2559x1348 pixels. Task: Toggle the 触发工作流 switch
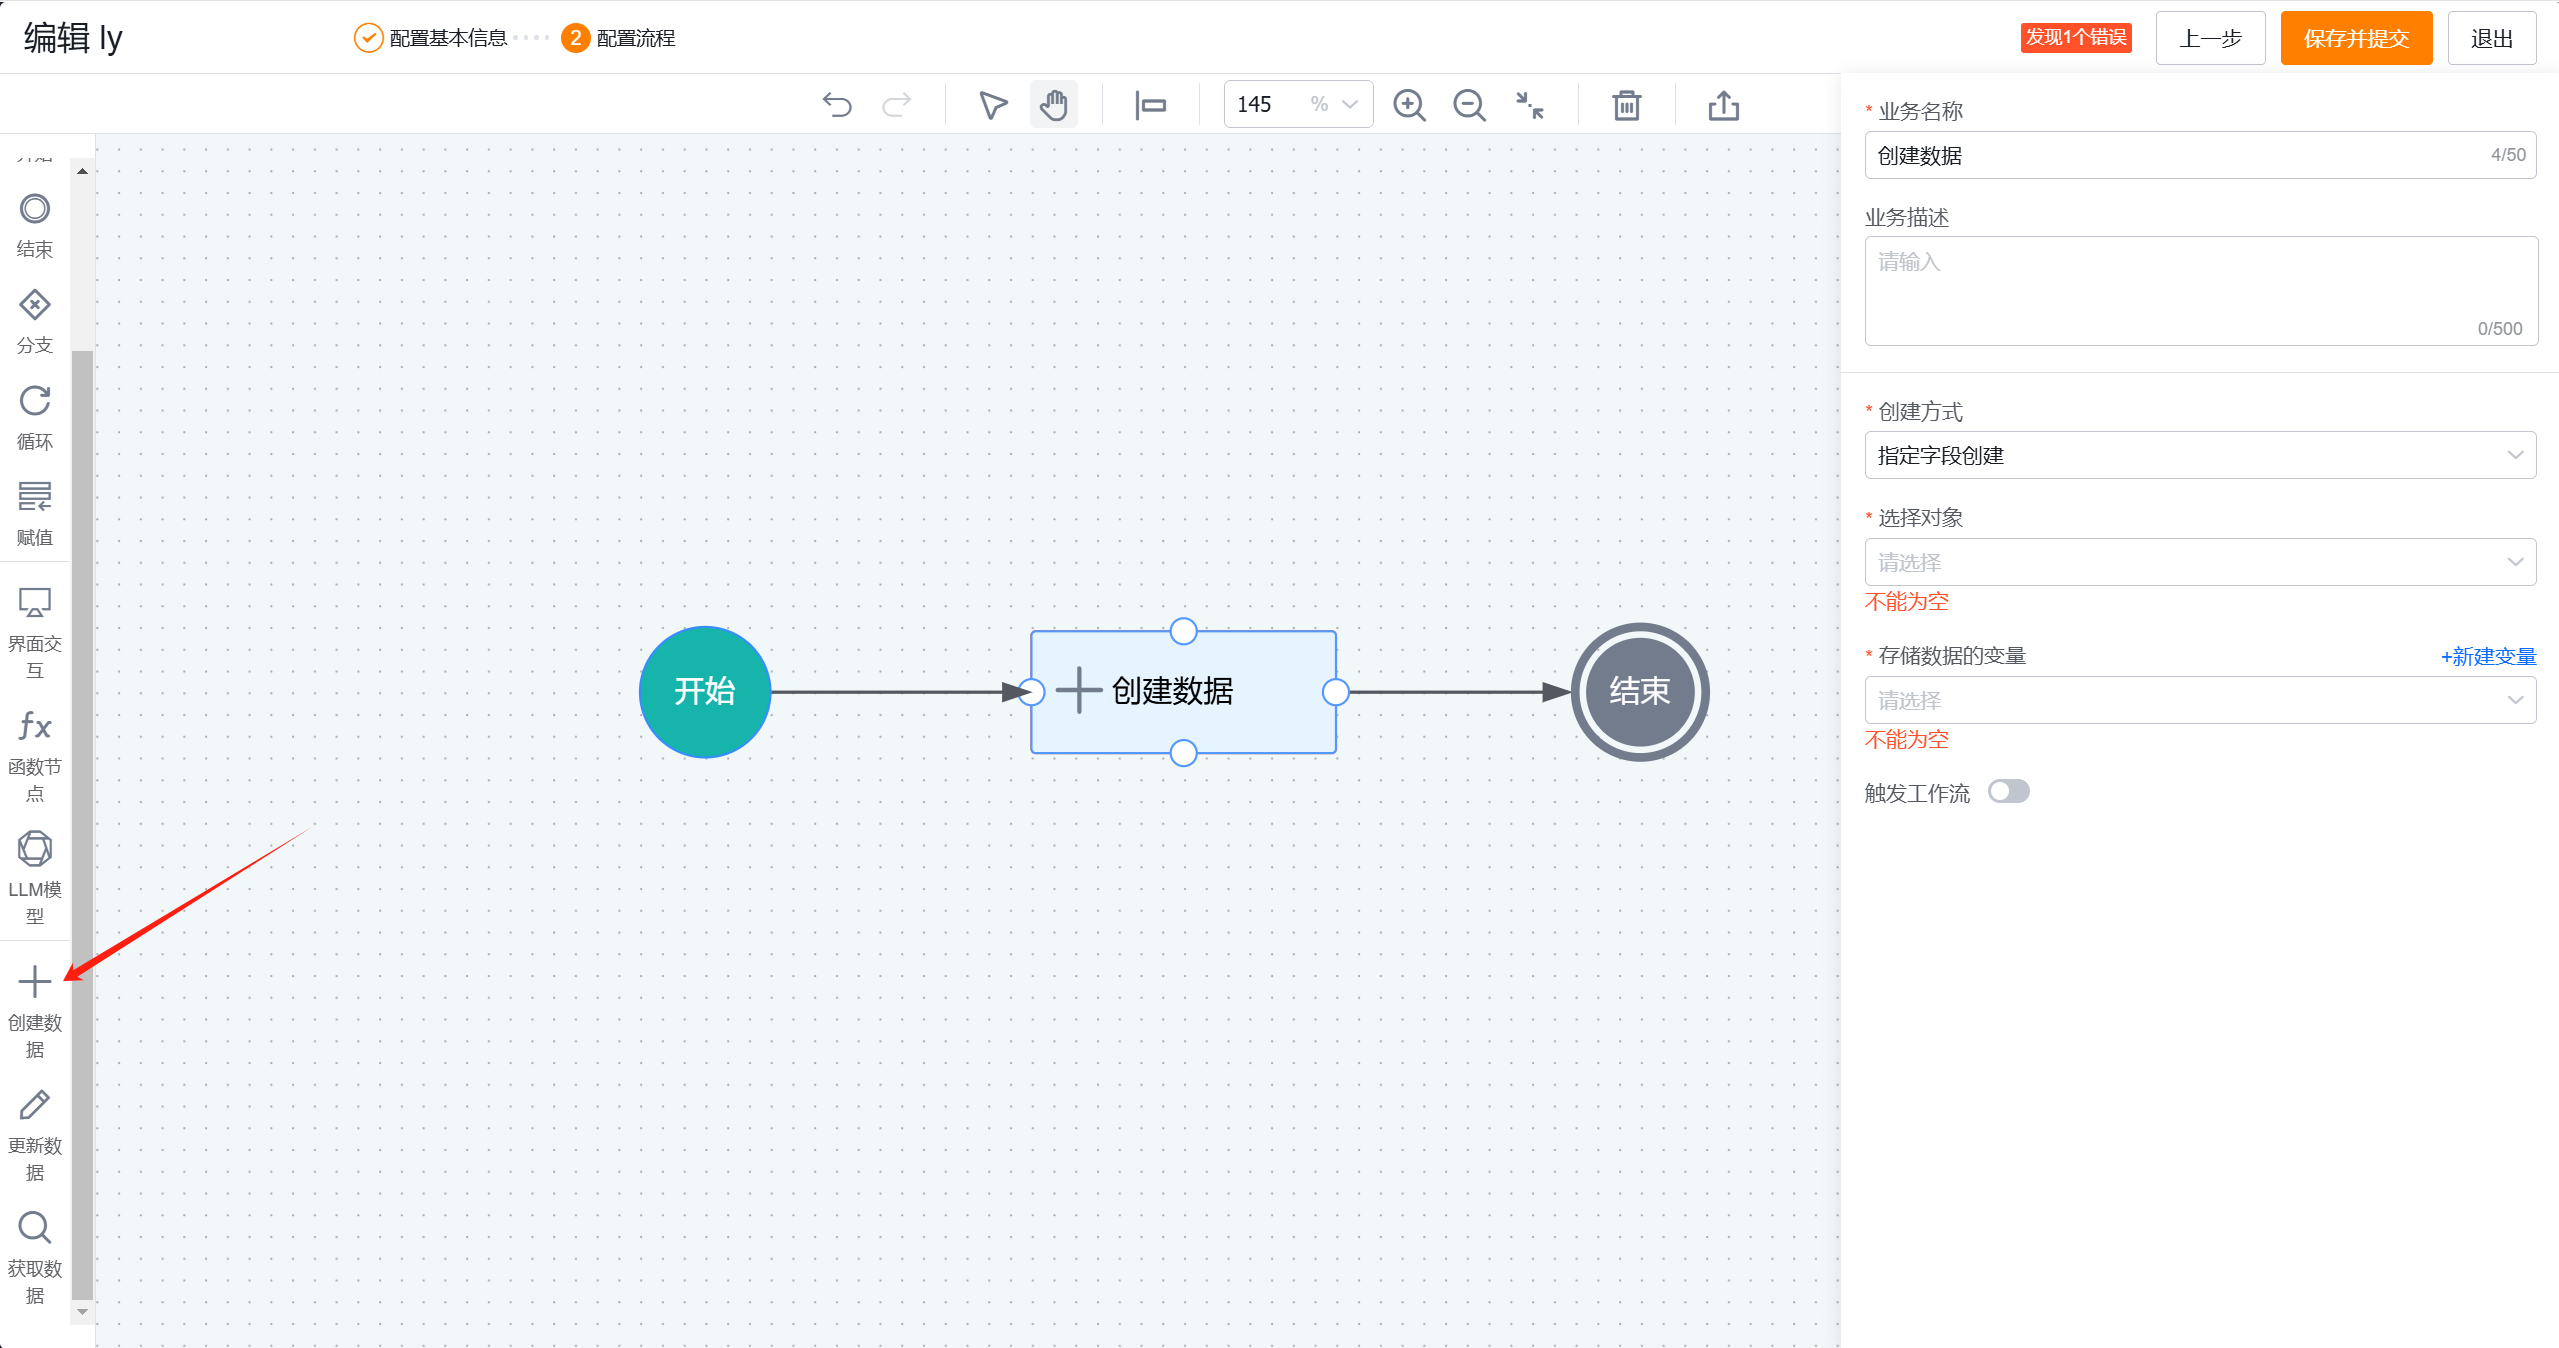(2008, 792)
